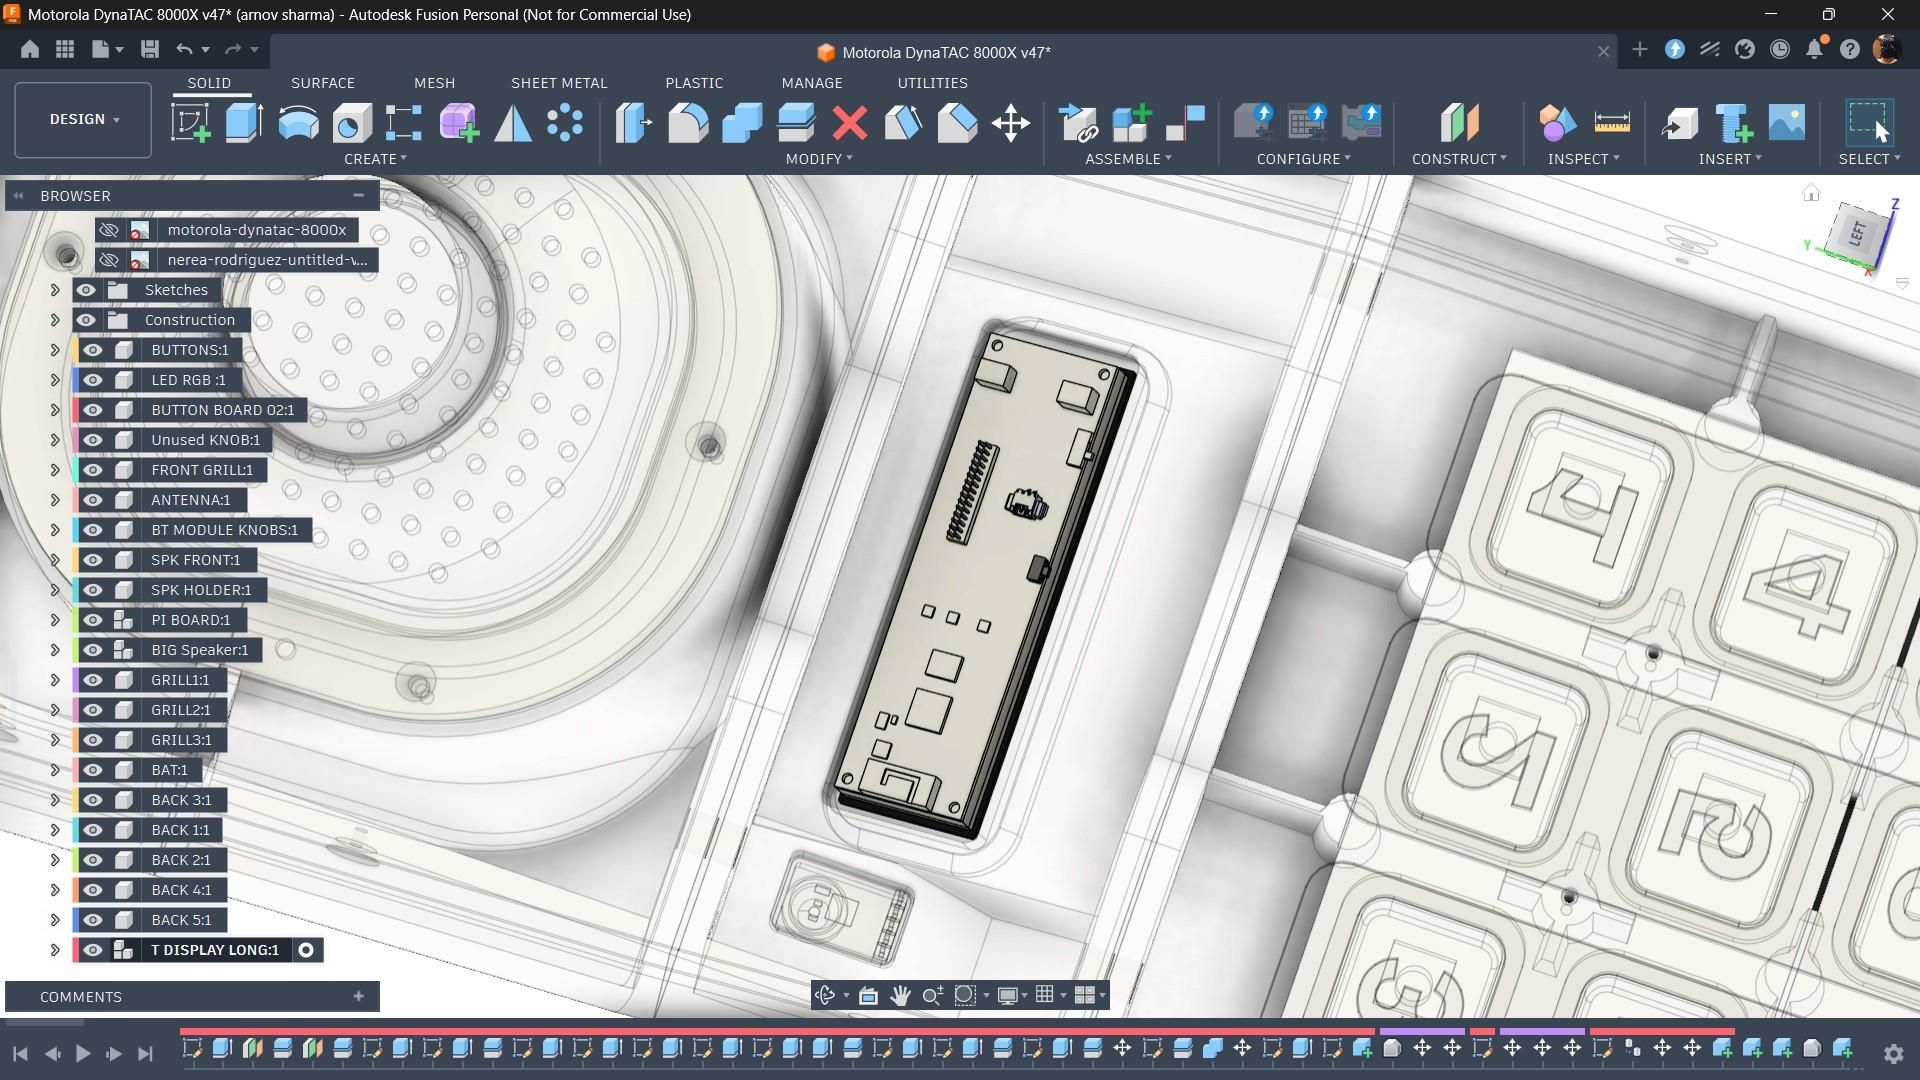Toggle the Sketches folder visibility
Image resolution: width=1920 pixels, height=1080 pixels.
[86, 290]
